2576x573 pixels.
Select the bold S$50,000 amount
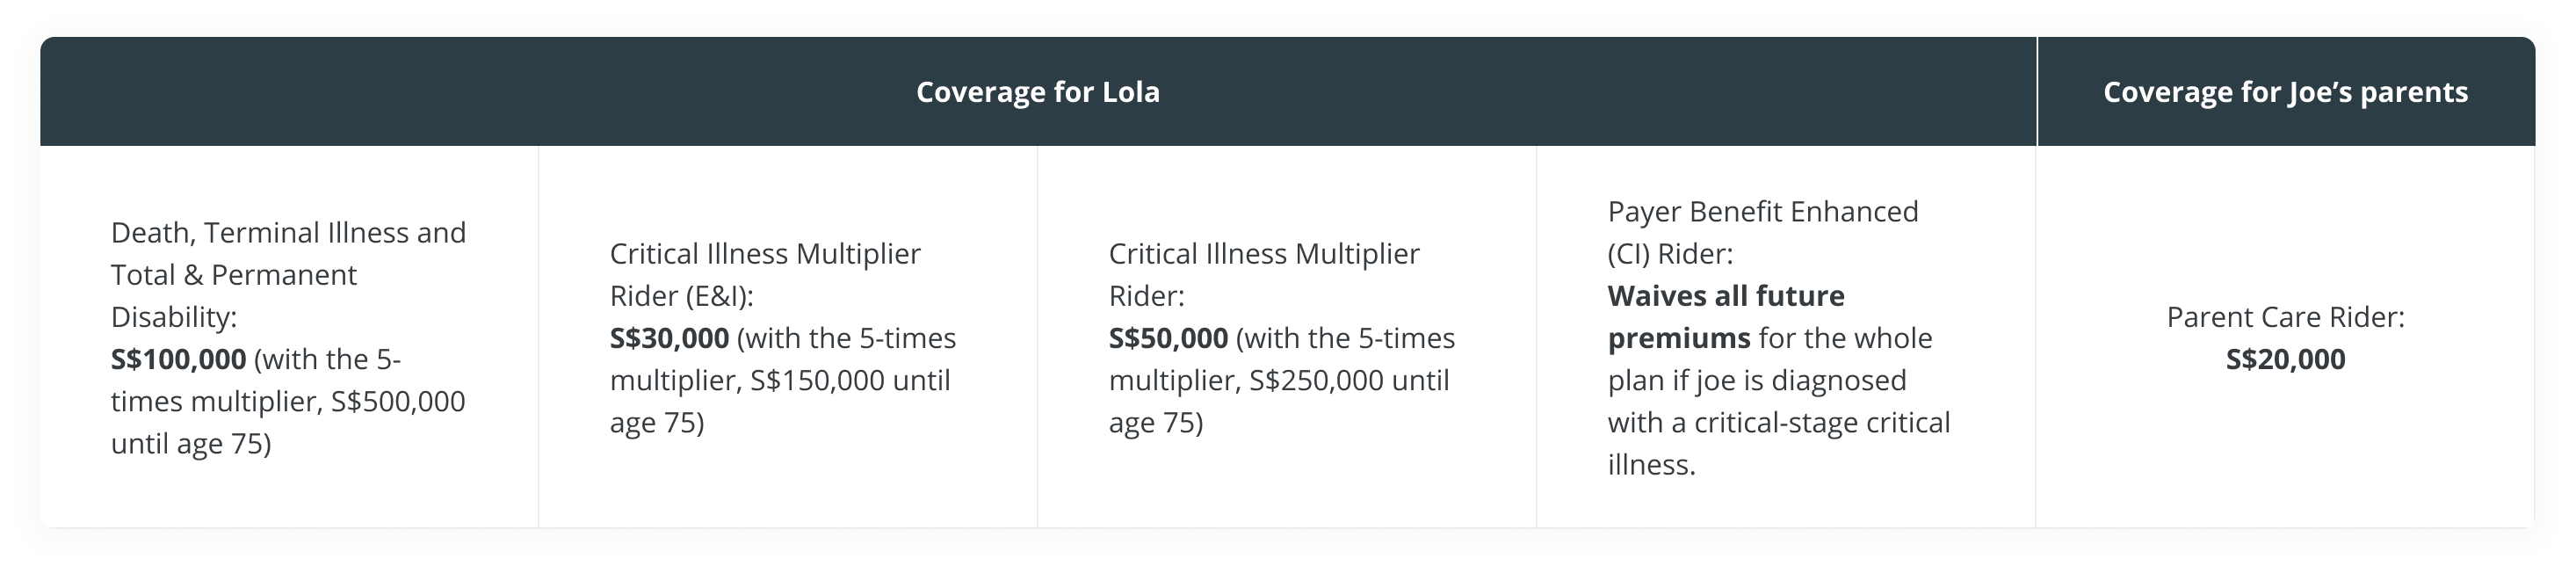coord(1168,338)
